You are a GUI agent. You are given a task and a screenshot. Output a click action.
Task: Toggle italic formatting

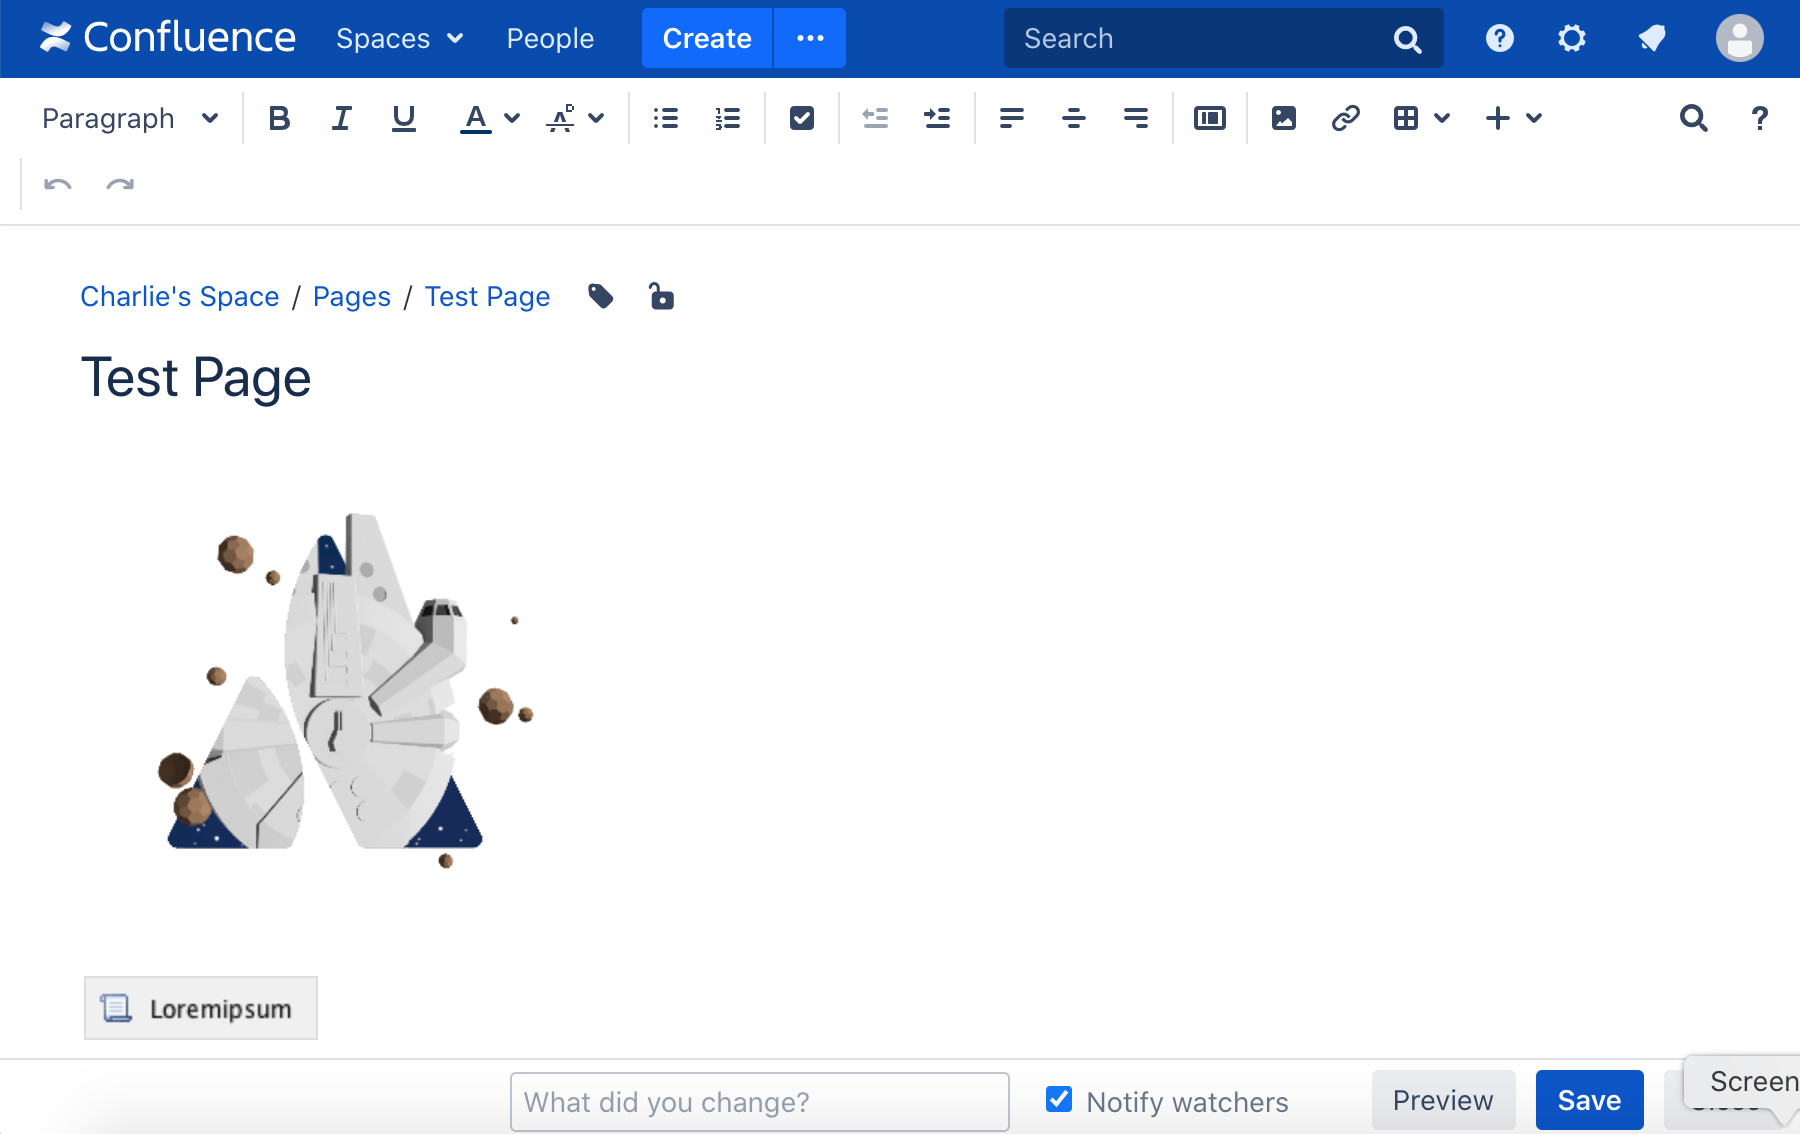342,118
